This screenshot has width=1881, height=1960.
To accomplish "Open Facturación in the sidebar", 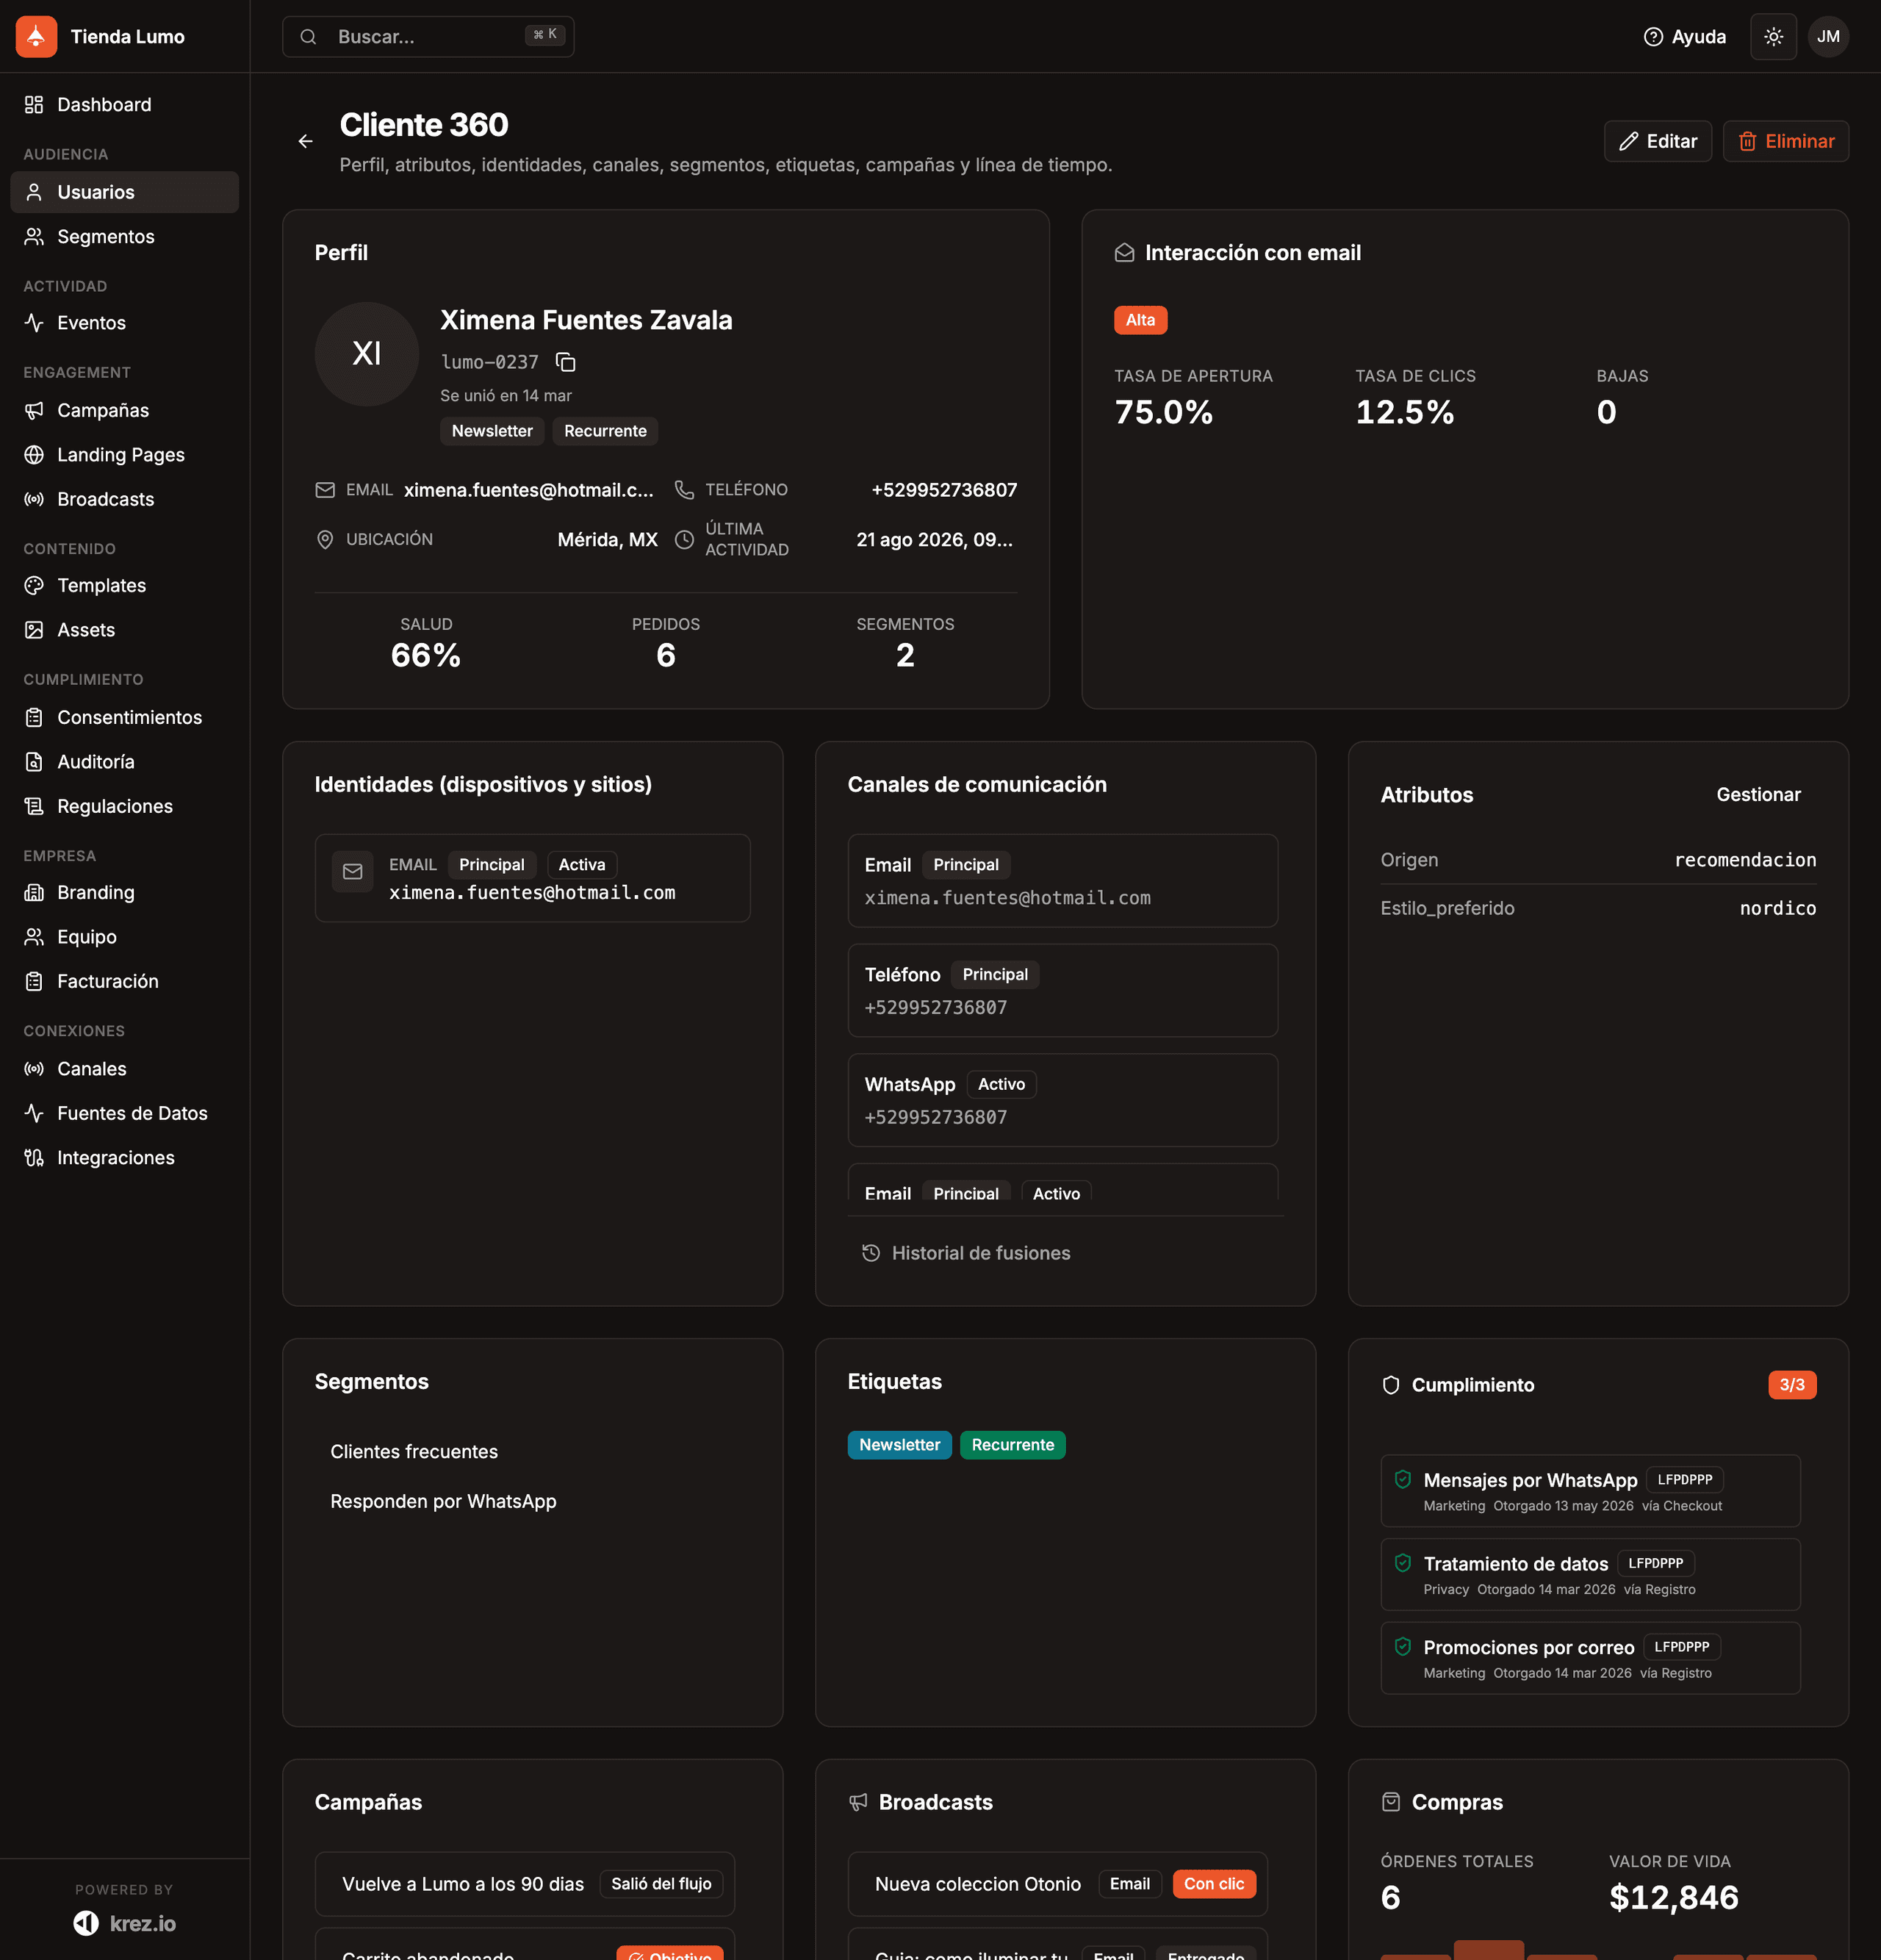I will [x=124, y=981].
